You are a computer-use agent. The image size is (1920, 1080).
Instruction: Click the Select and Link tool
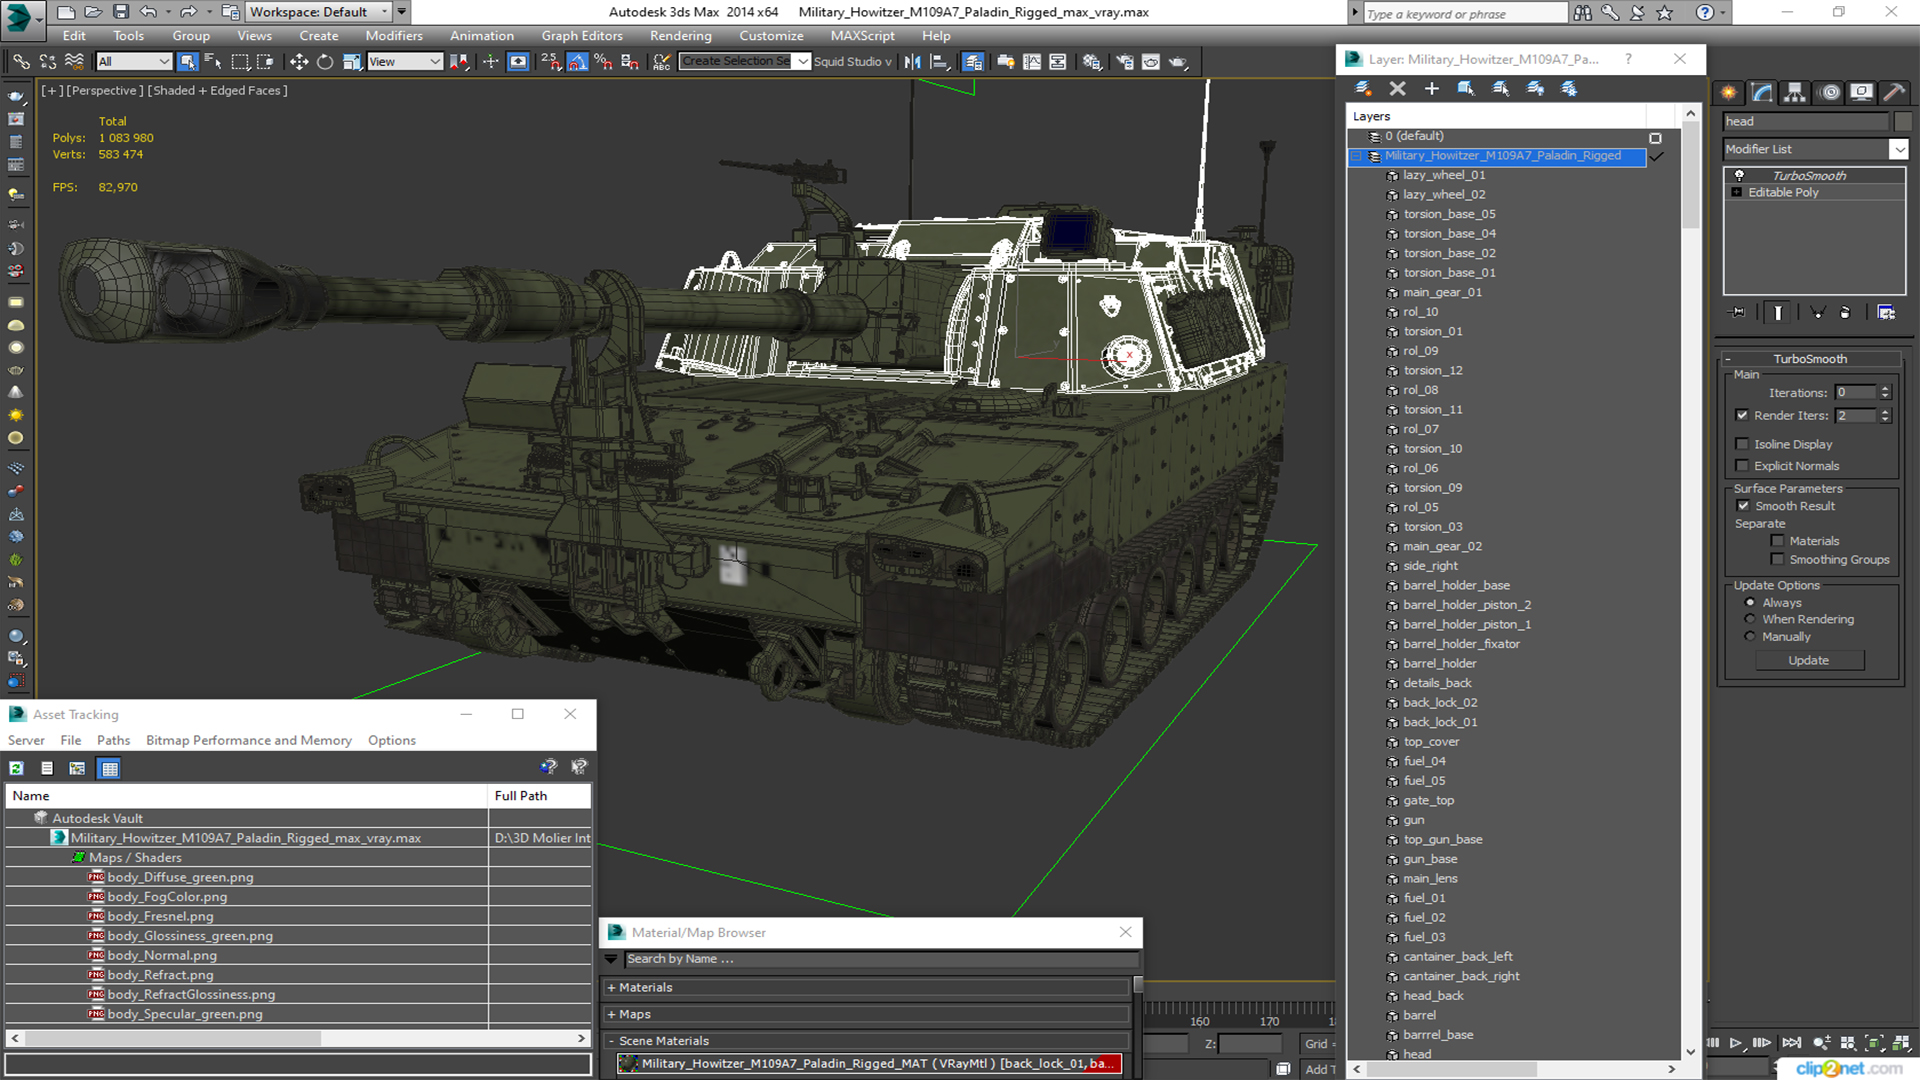point(20,62)
